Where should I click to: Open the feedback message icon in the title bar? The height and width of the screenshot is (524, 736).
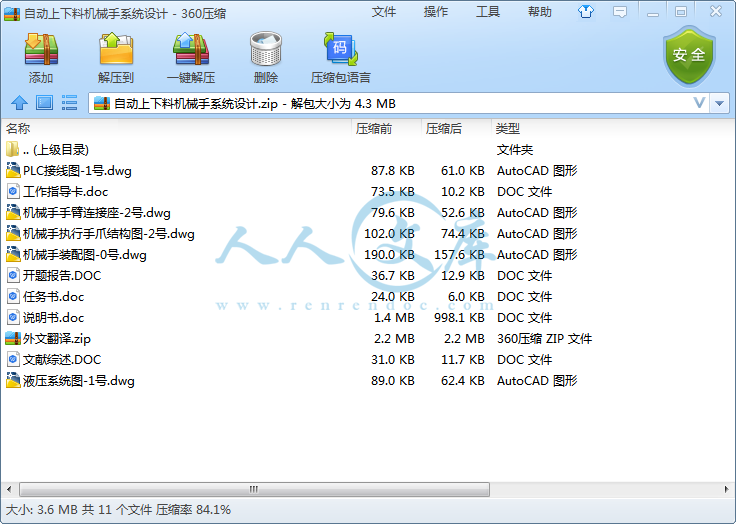[x=620, y=12]
